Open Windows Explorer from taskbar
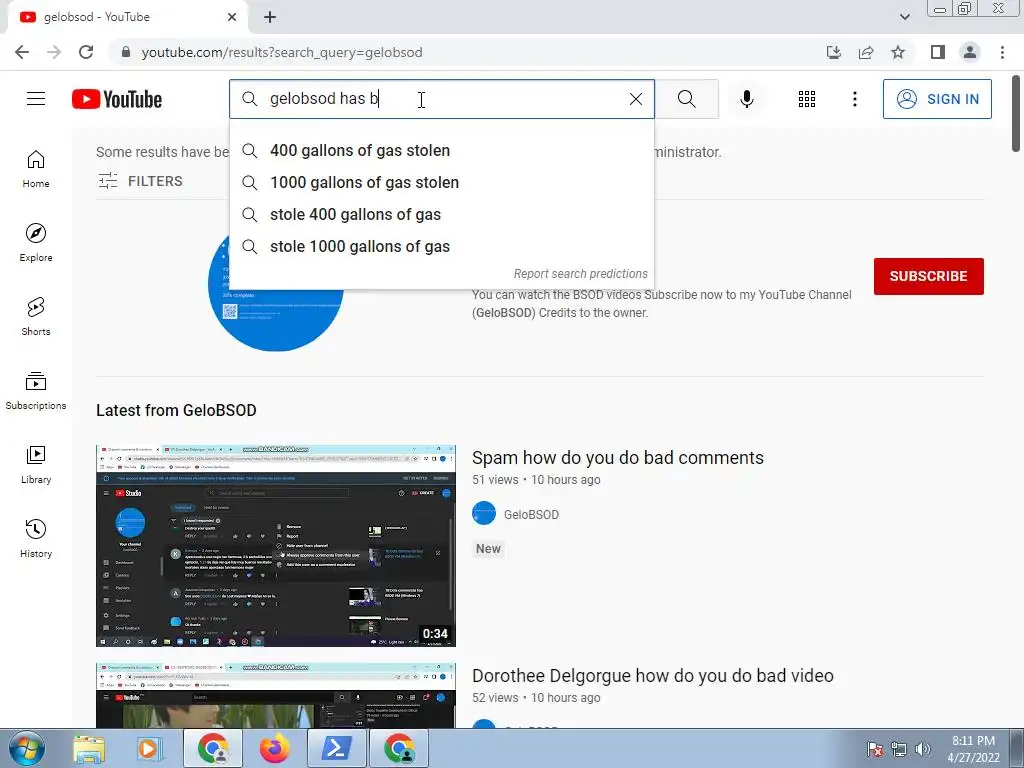 pyautogui.click(x=89, y=748)
